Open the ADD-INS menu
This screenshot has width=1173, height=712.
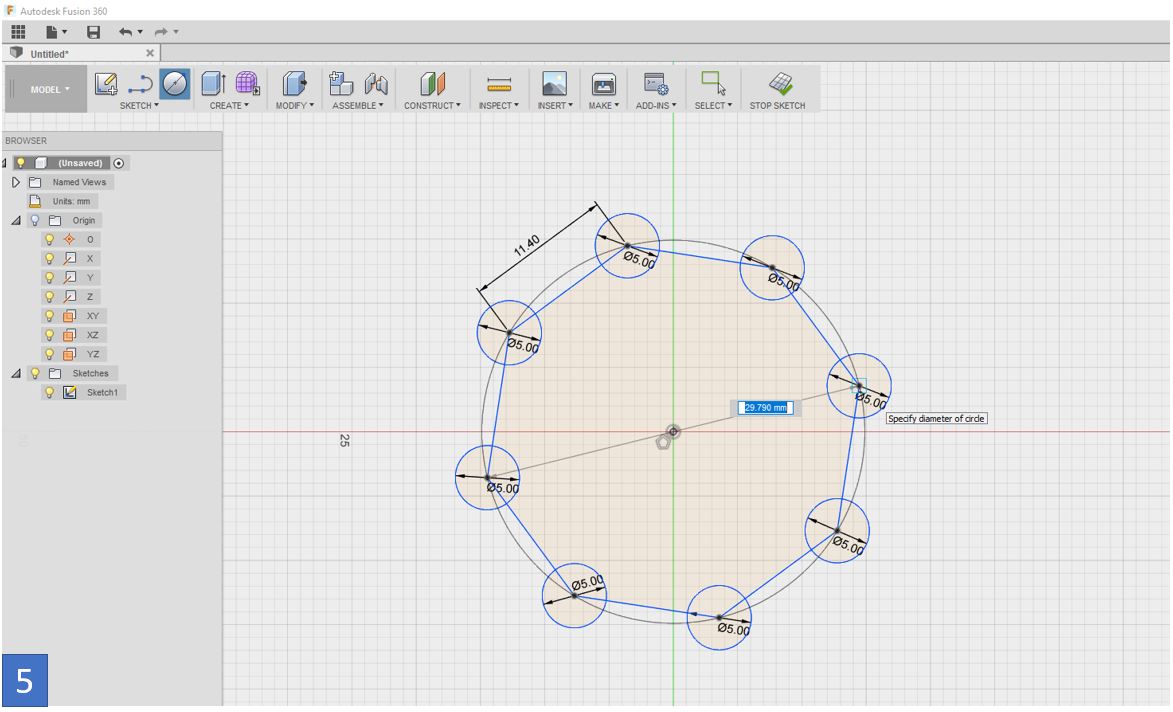(x=655, y=105)
